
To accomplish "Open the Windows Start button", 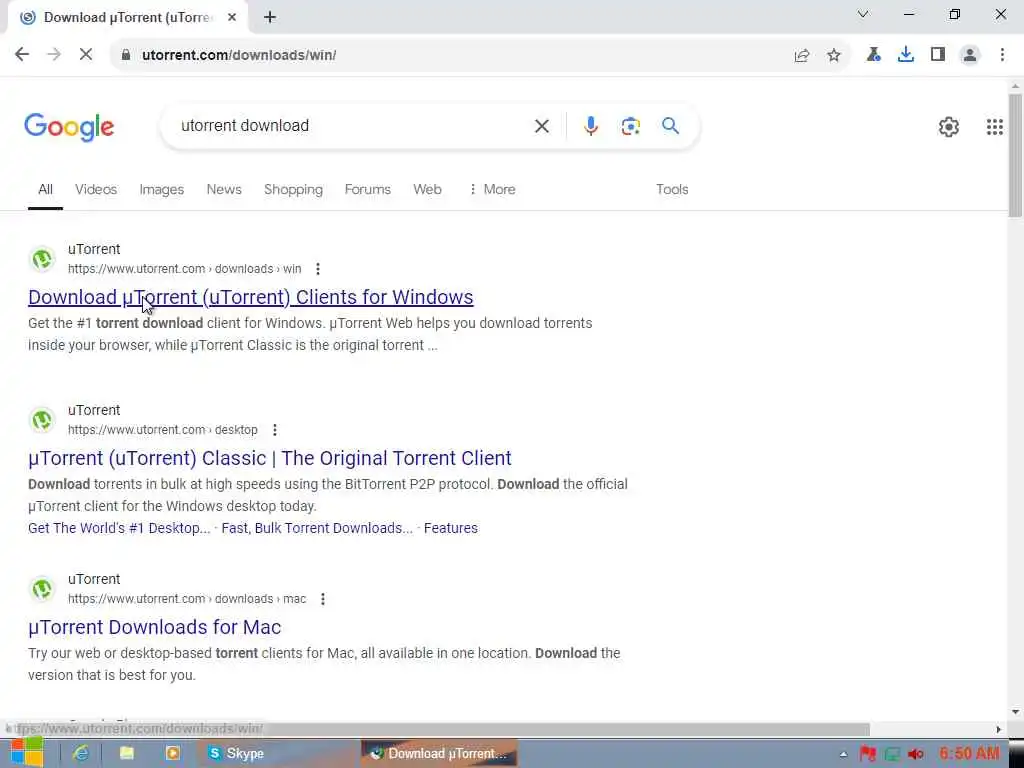I will tap(27, 753).
